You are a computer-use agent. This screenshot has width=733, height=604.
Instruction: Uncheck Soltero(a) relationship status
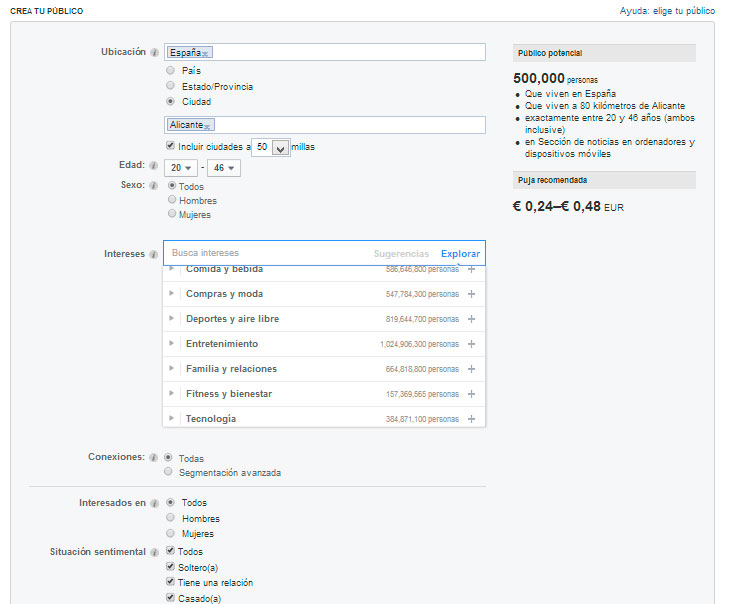pyautogui.click(x=171, y=567)
